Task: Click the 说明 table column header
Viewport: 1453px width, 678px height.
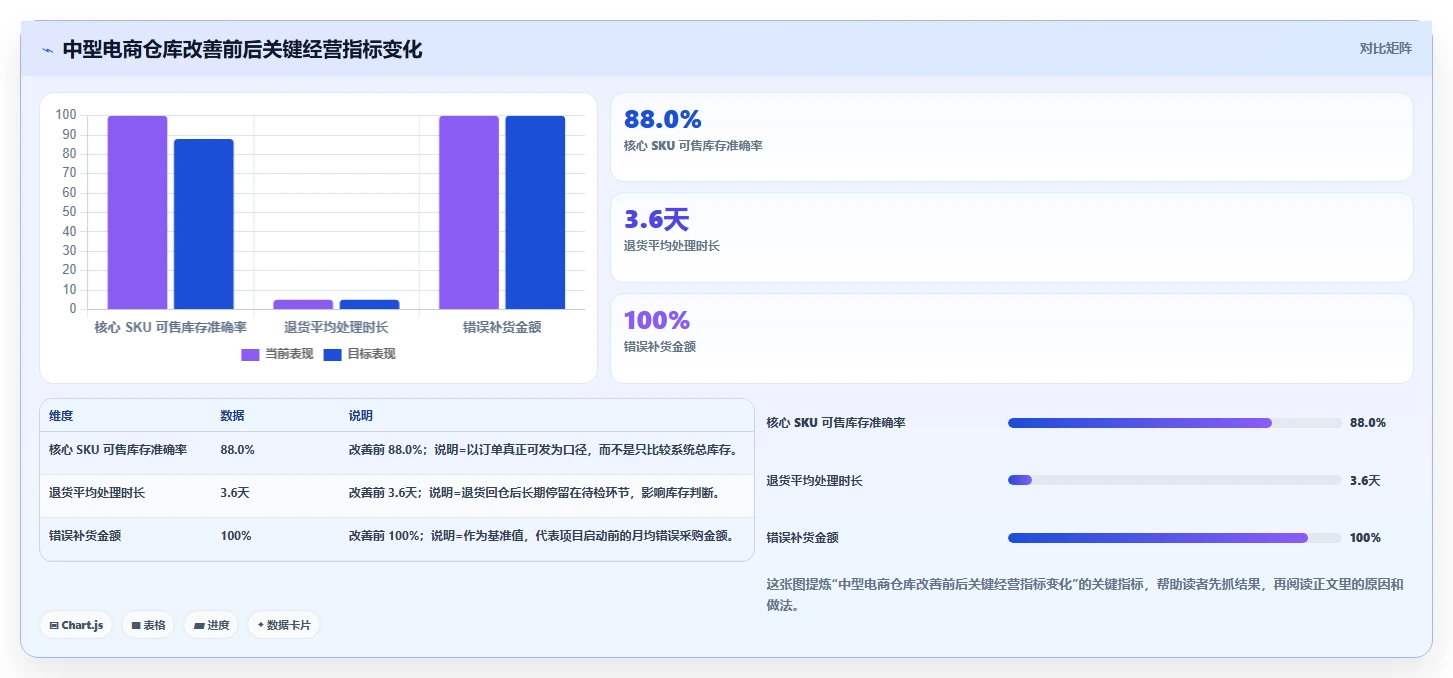Action: coord(360,416)
